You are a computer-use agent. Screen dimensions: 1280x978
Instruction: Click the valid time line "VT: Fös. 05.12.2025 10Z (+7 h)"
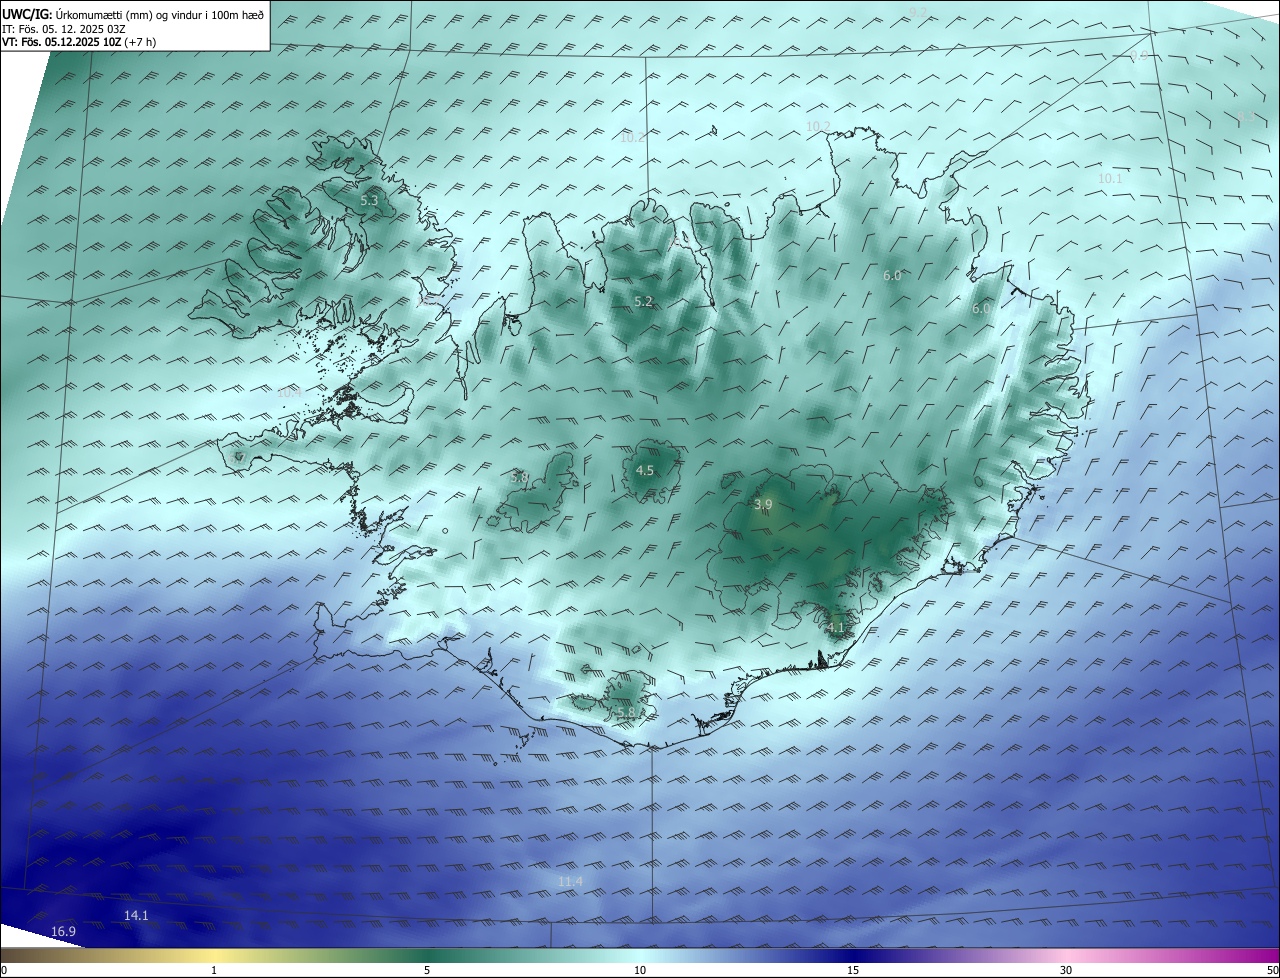pyautogui.click(x=79, y=42)
